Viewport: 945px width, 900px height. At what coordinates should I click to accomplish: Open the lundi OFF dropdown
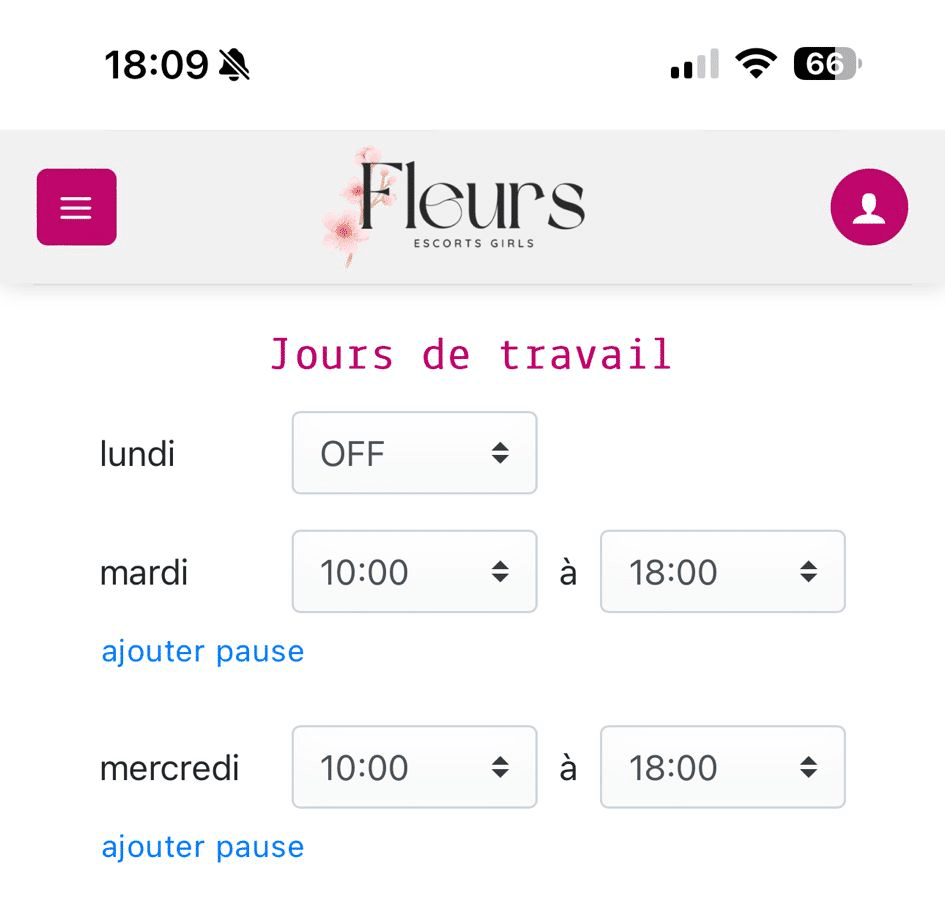pyautogui.click(x=414, y=453)
